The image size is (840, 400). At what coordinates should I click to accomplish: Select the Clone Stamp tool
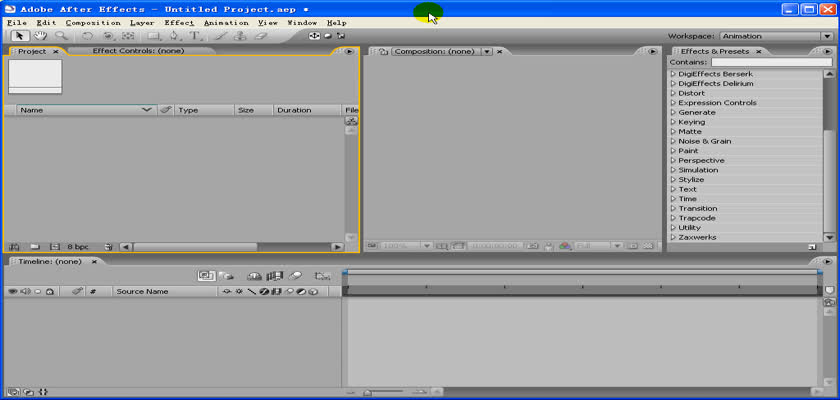click(x=240, y=36)
